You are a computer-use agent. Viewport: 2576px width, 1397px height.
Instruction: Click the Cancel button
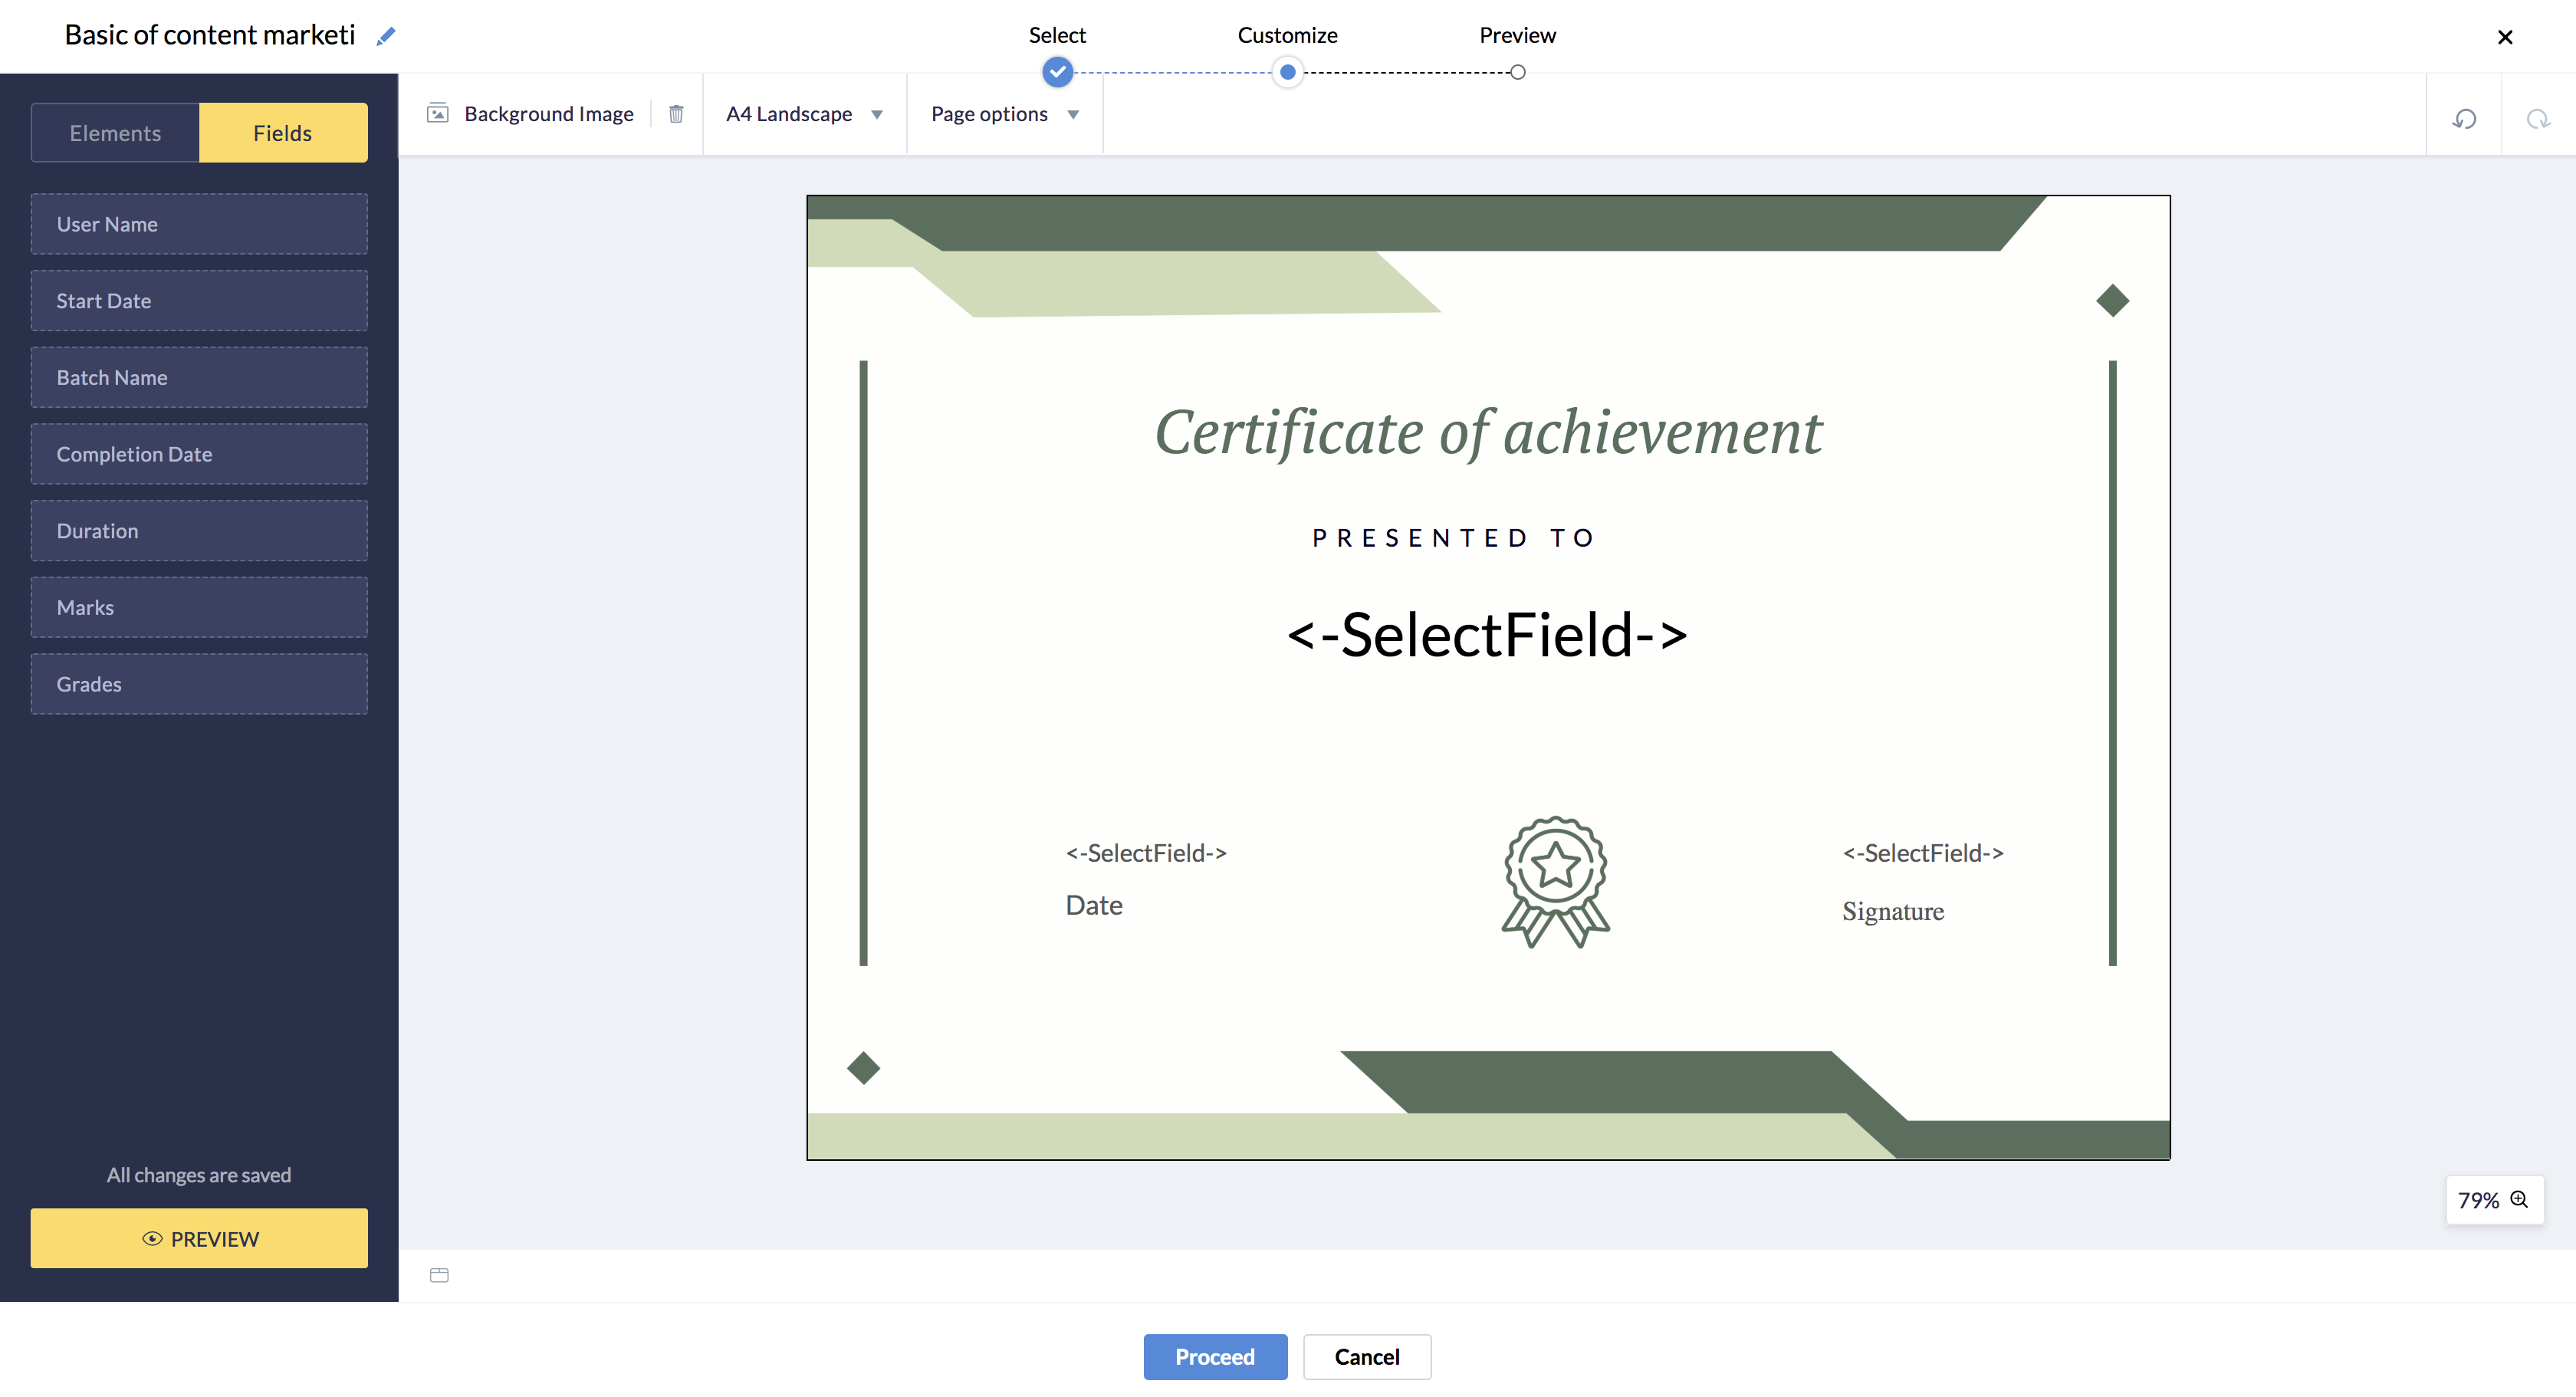point(1366,1356)
